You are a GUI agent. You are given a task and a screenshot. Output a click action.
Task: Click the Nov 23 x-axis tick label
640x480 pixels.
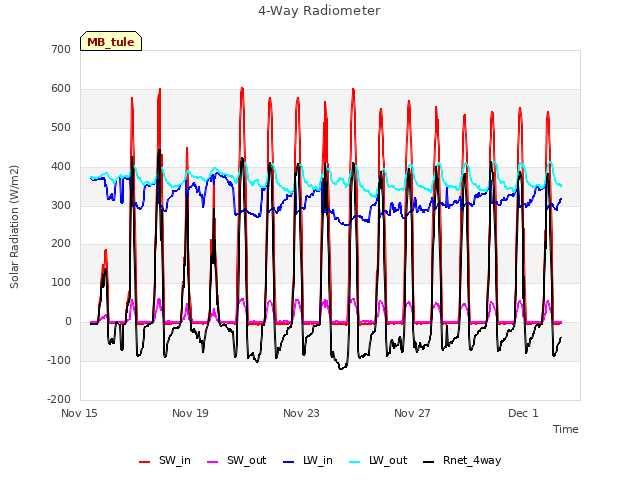pos(301,413)
